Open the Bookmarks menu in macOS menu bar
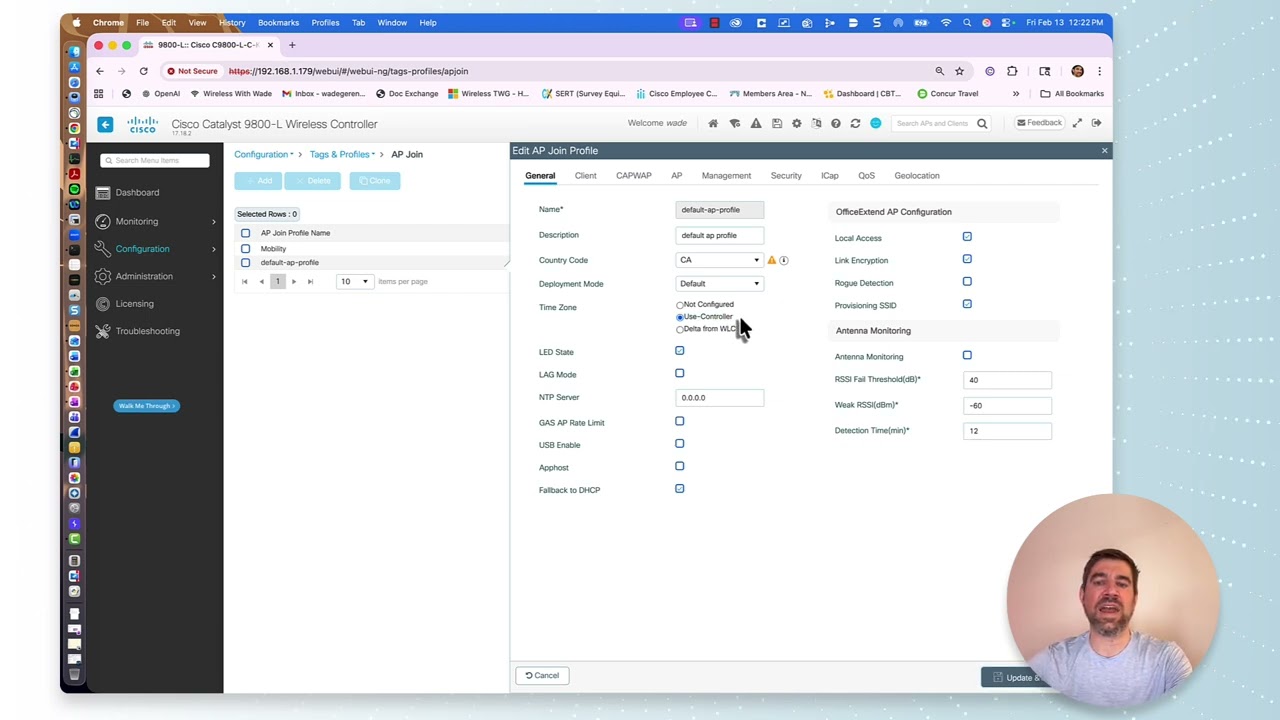 pyautogui.click(x=278, y=22)
